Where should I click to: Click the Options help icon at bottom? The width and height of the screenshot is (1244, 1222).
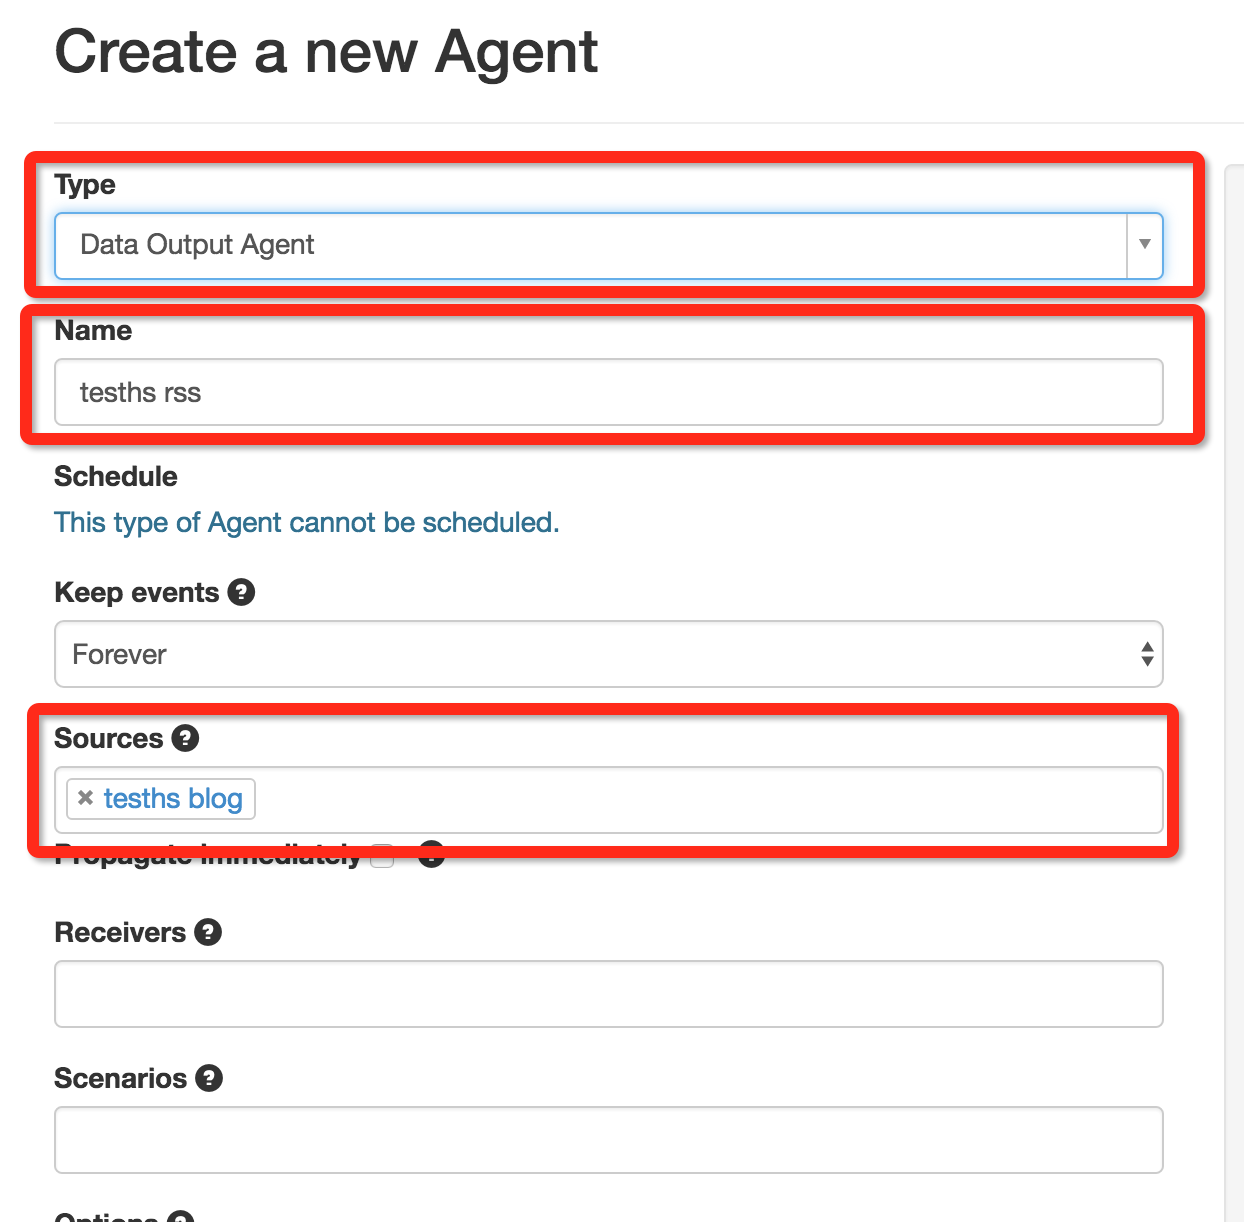pos(180,1217)
